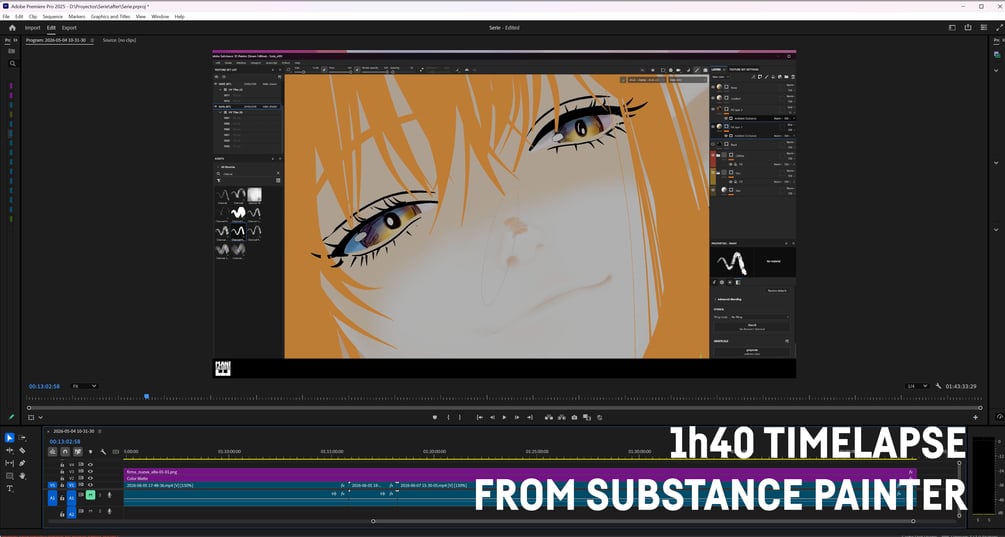Click Add Marker in Program Monitor
The image size is (1005, 537).
pos(435,417)
